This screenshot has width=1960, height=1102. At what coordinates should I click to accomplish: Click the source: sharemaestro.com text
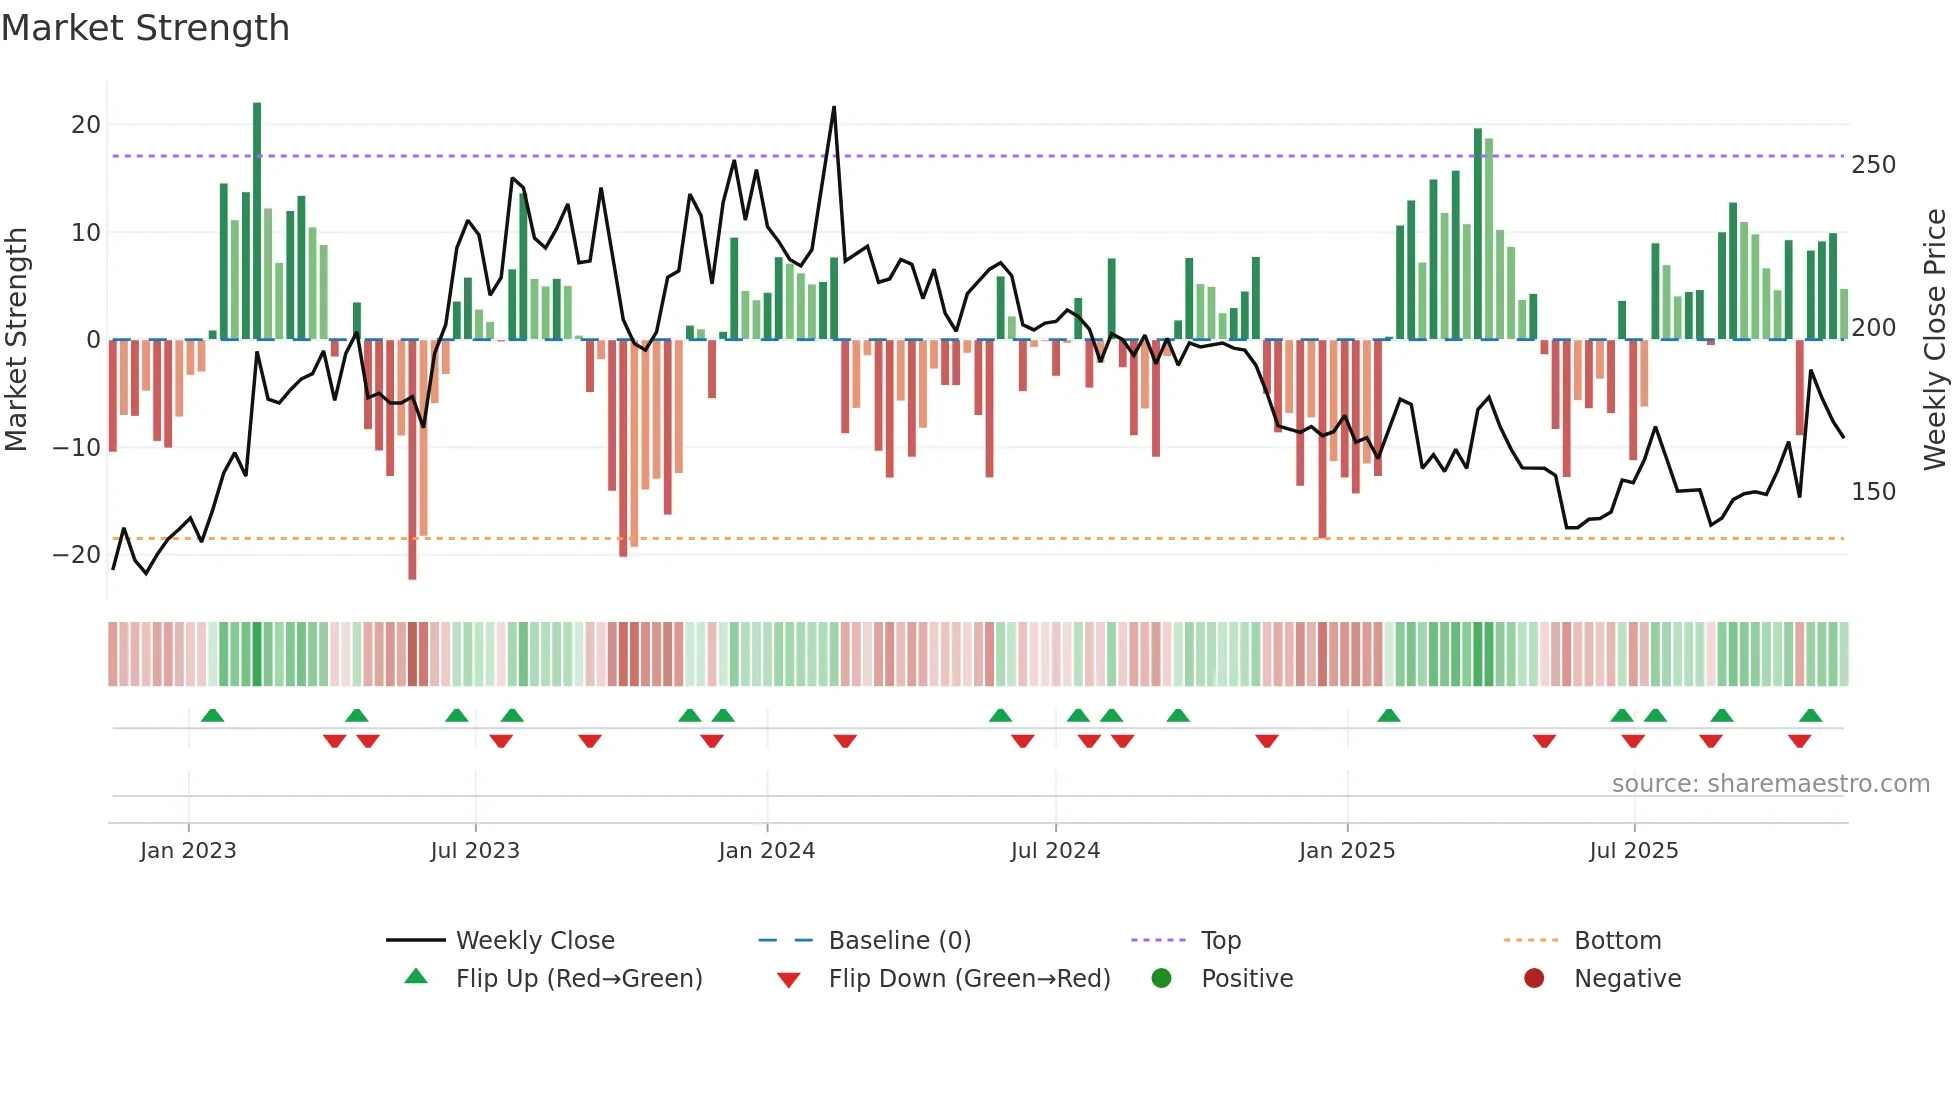(x=1770, y=783)
